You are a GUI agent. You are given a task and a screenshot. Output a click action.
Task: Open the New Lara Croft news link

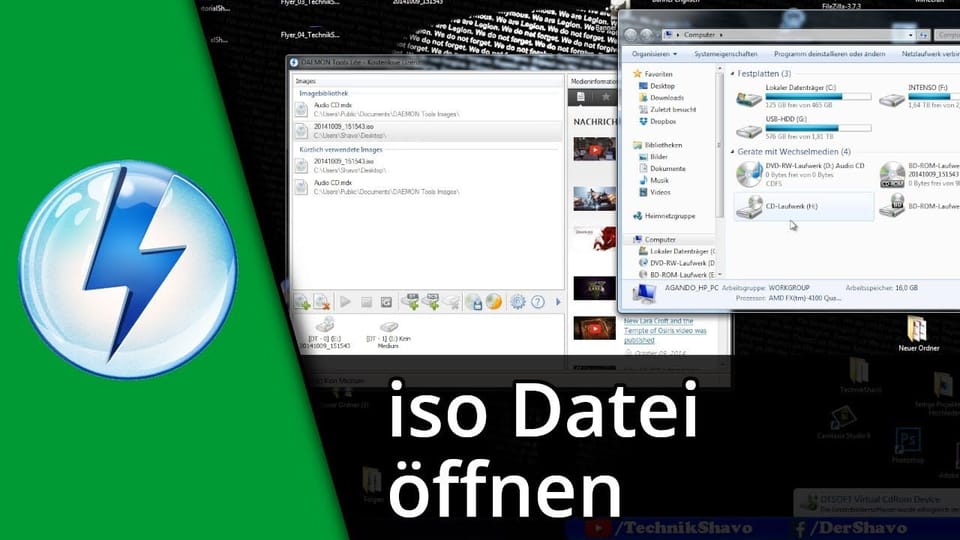coord(665,331)
